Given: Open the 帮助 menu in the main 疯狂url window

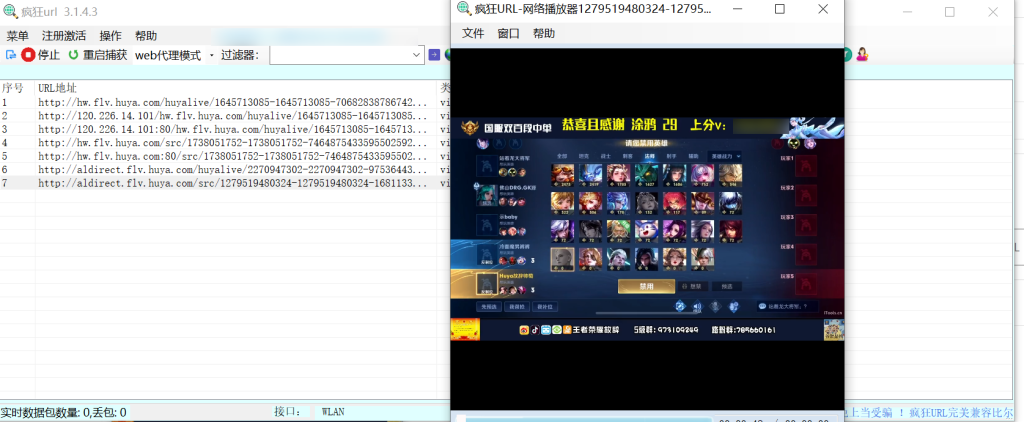Looking at the screenshot, I should (146, 36).
